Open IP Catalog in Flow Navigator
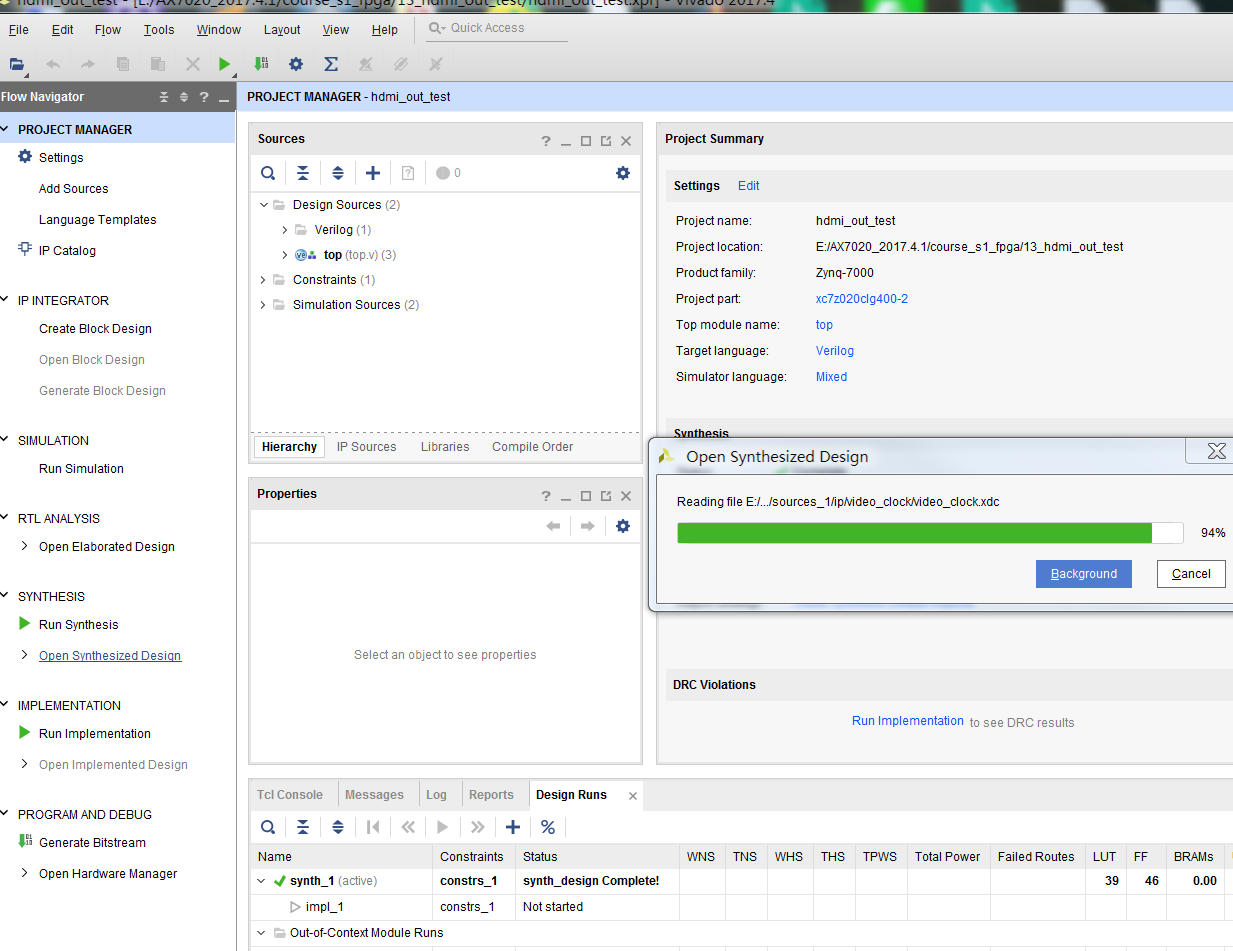Screen dimensions: 1233x951 (x=67, y=251)
